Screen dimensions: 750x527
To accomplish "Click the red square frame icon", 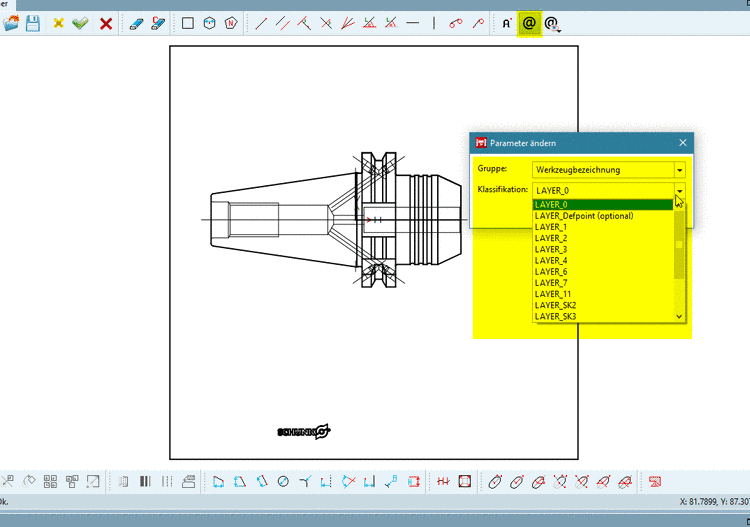I will (x=464, y=482).
